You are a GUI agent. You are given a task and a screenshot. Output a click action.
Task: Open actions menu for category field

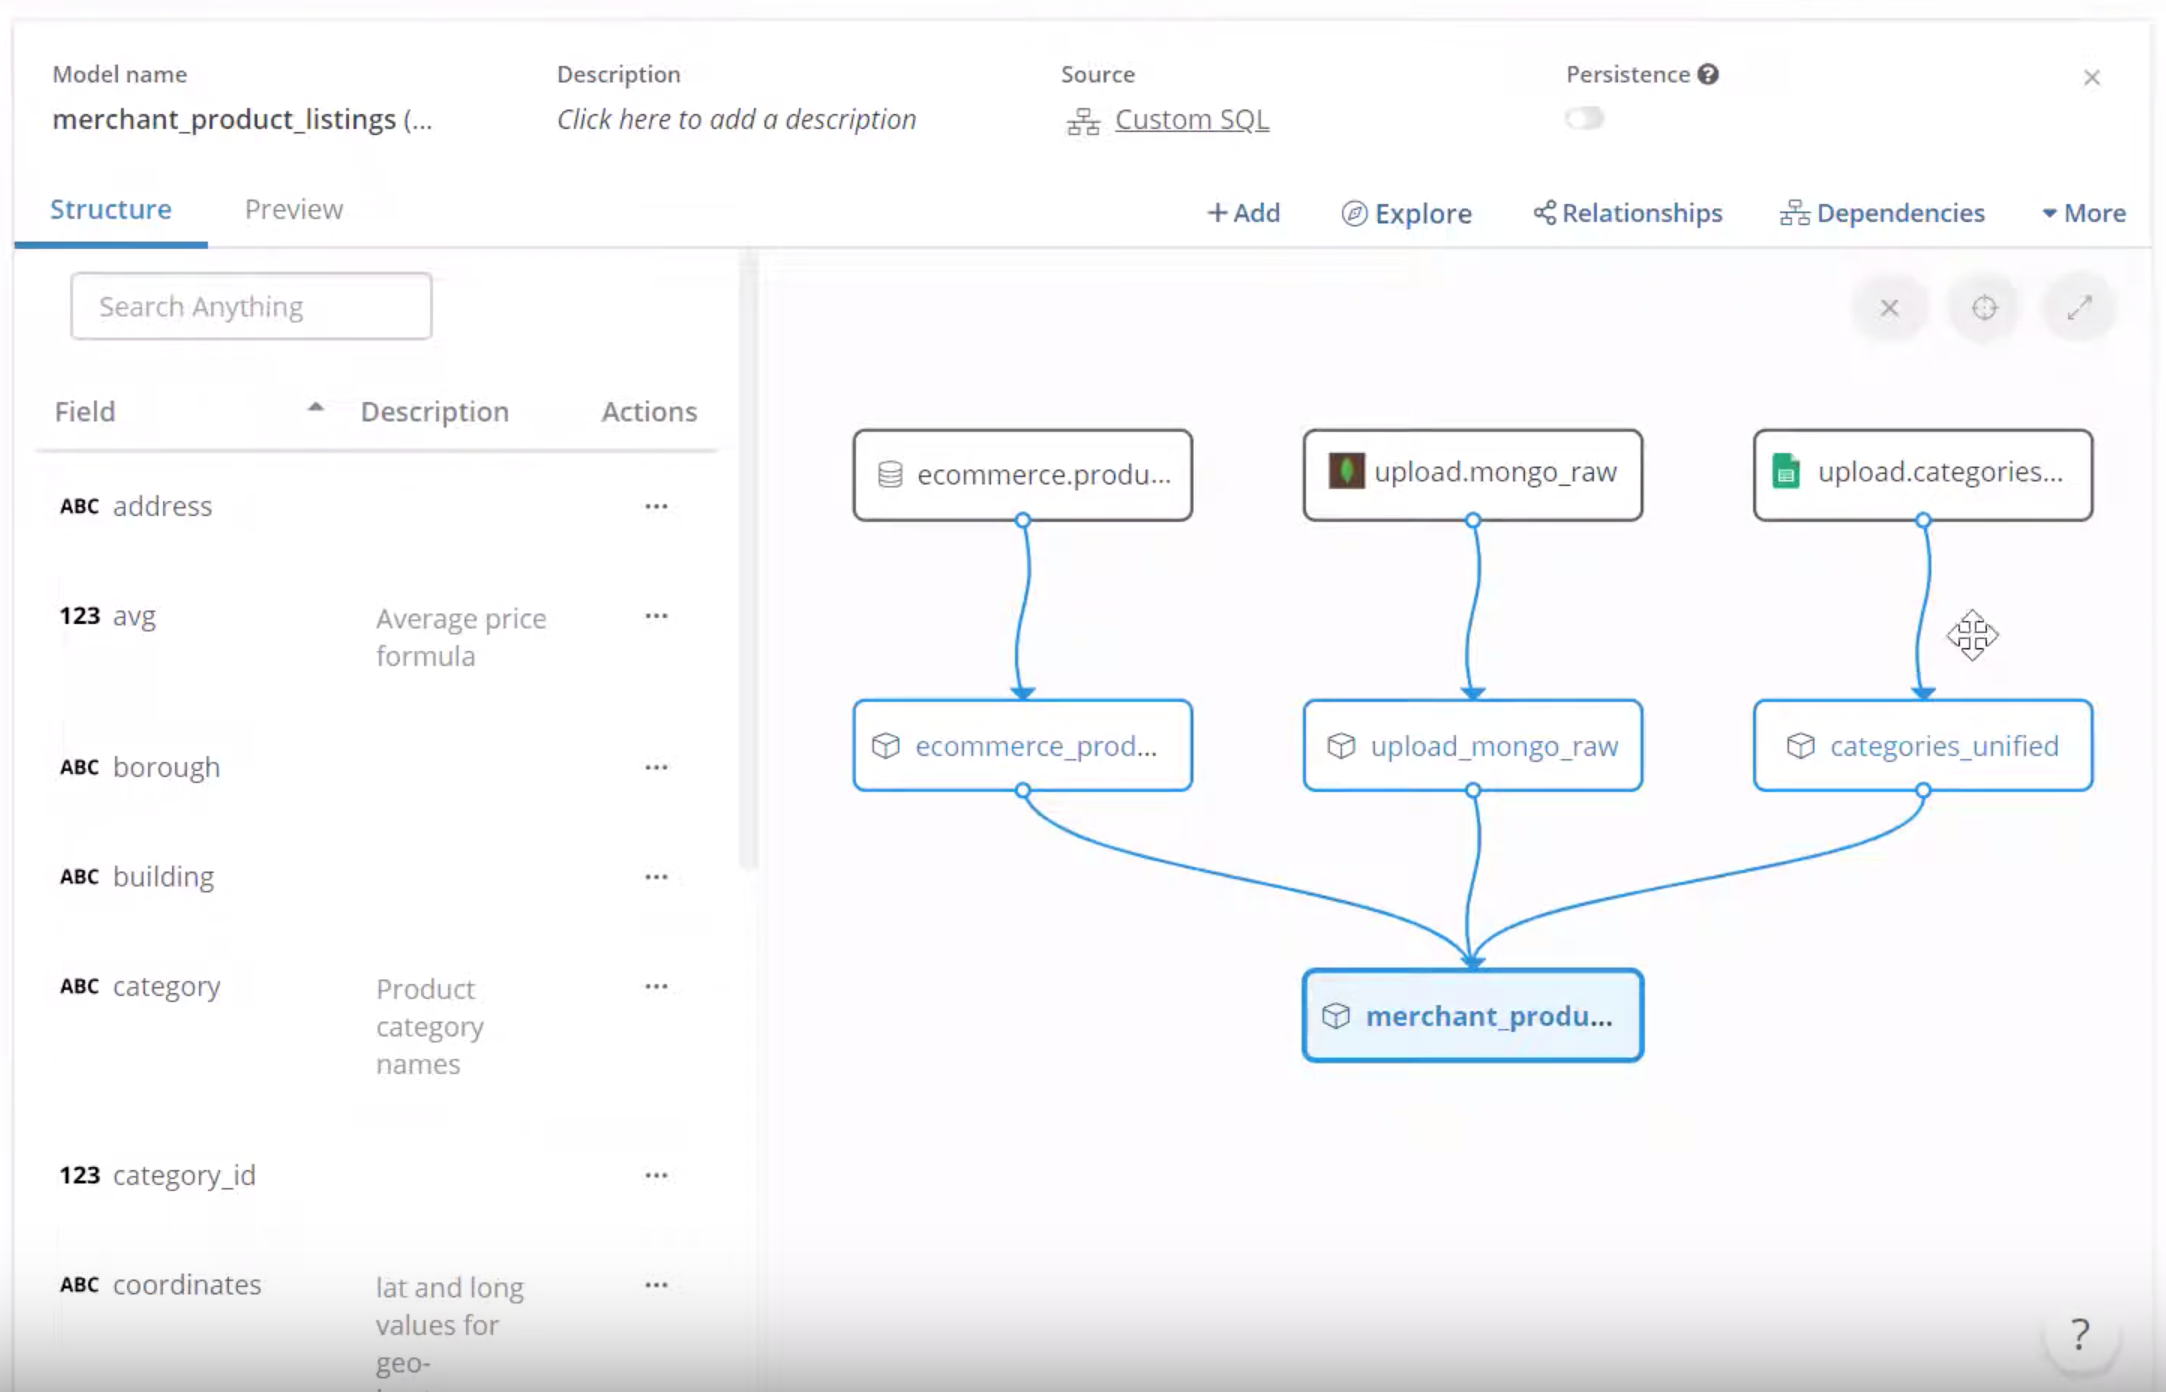656,986
